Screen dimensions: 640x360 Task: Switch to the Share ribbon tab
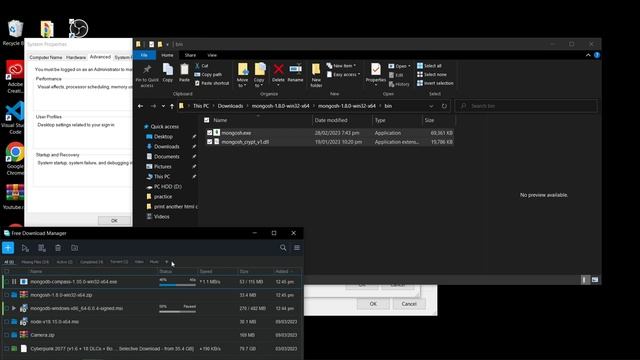click(x=190, y=55)
